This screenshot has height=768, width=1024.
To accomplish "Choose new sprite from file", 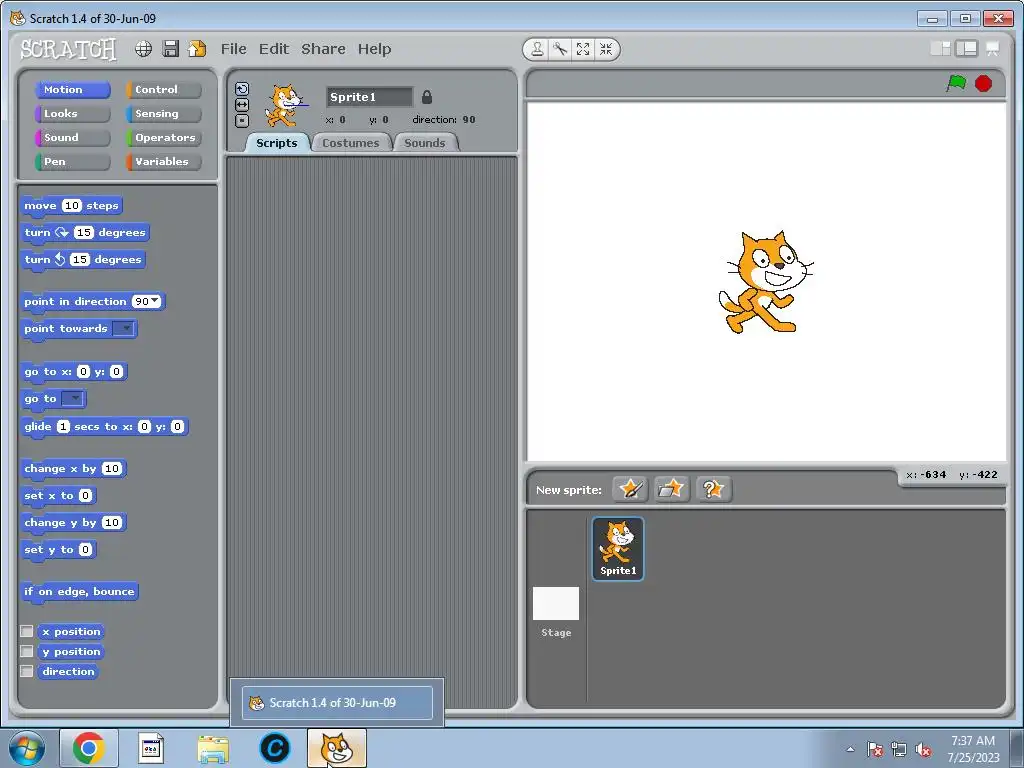I will click(671, 489).
